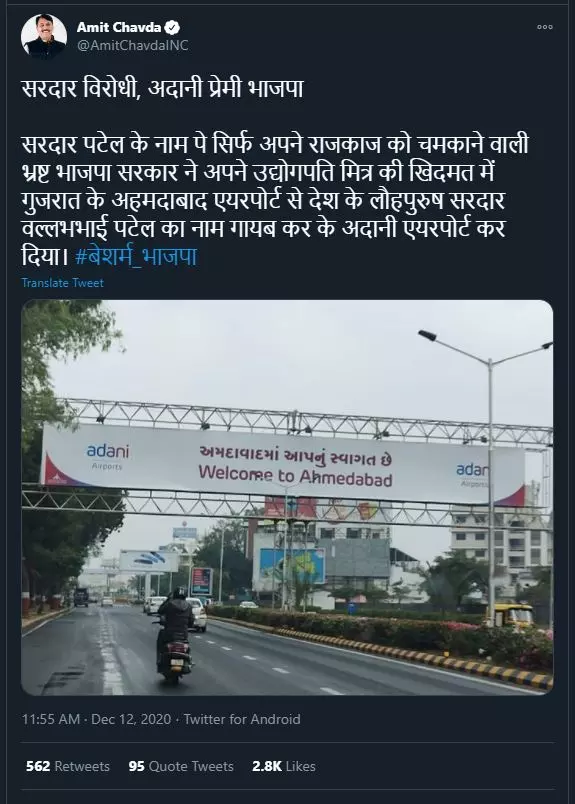The height and width of the screenshot is (804, 575).
Task: Open the Amit Chavda display name link
Action: (x=119, y=27)
